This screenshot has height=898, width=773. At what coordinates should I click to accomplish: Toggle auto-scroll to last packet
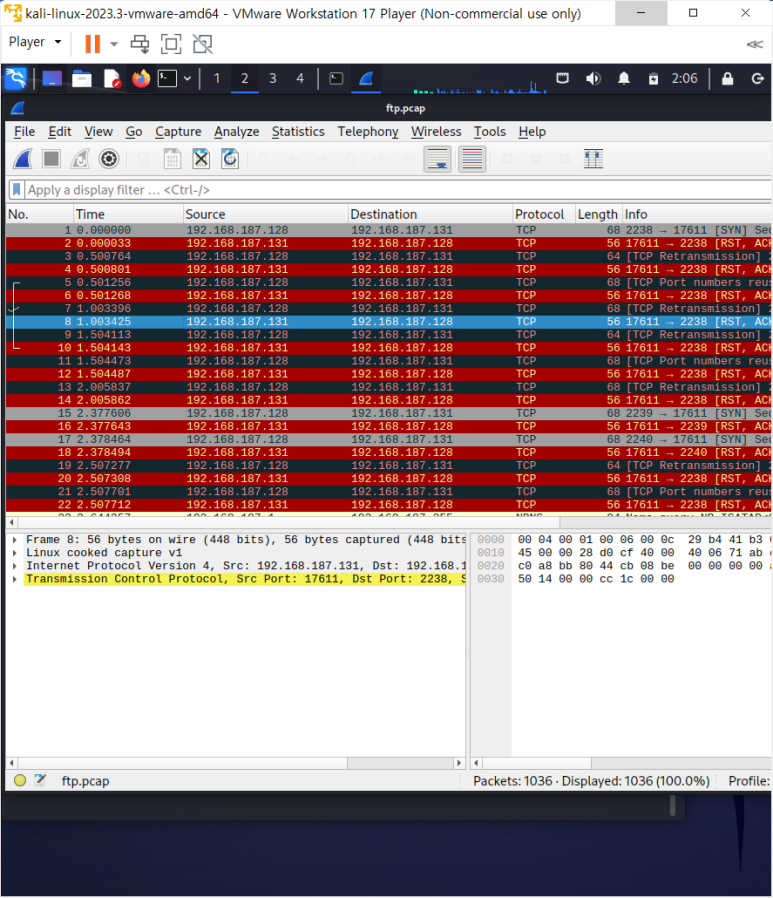coord(437,159)
